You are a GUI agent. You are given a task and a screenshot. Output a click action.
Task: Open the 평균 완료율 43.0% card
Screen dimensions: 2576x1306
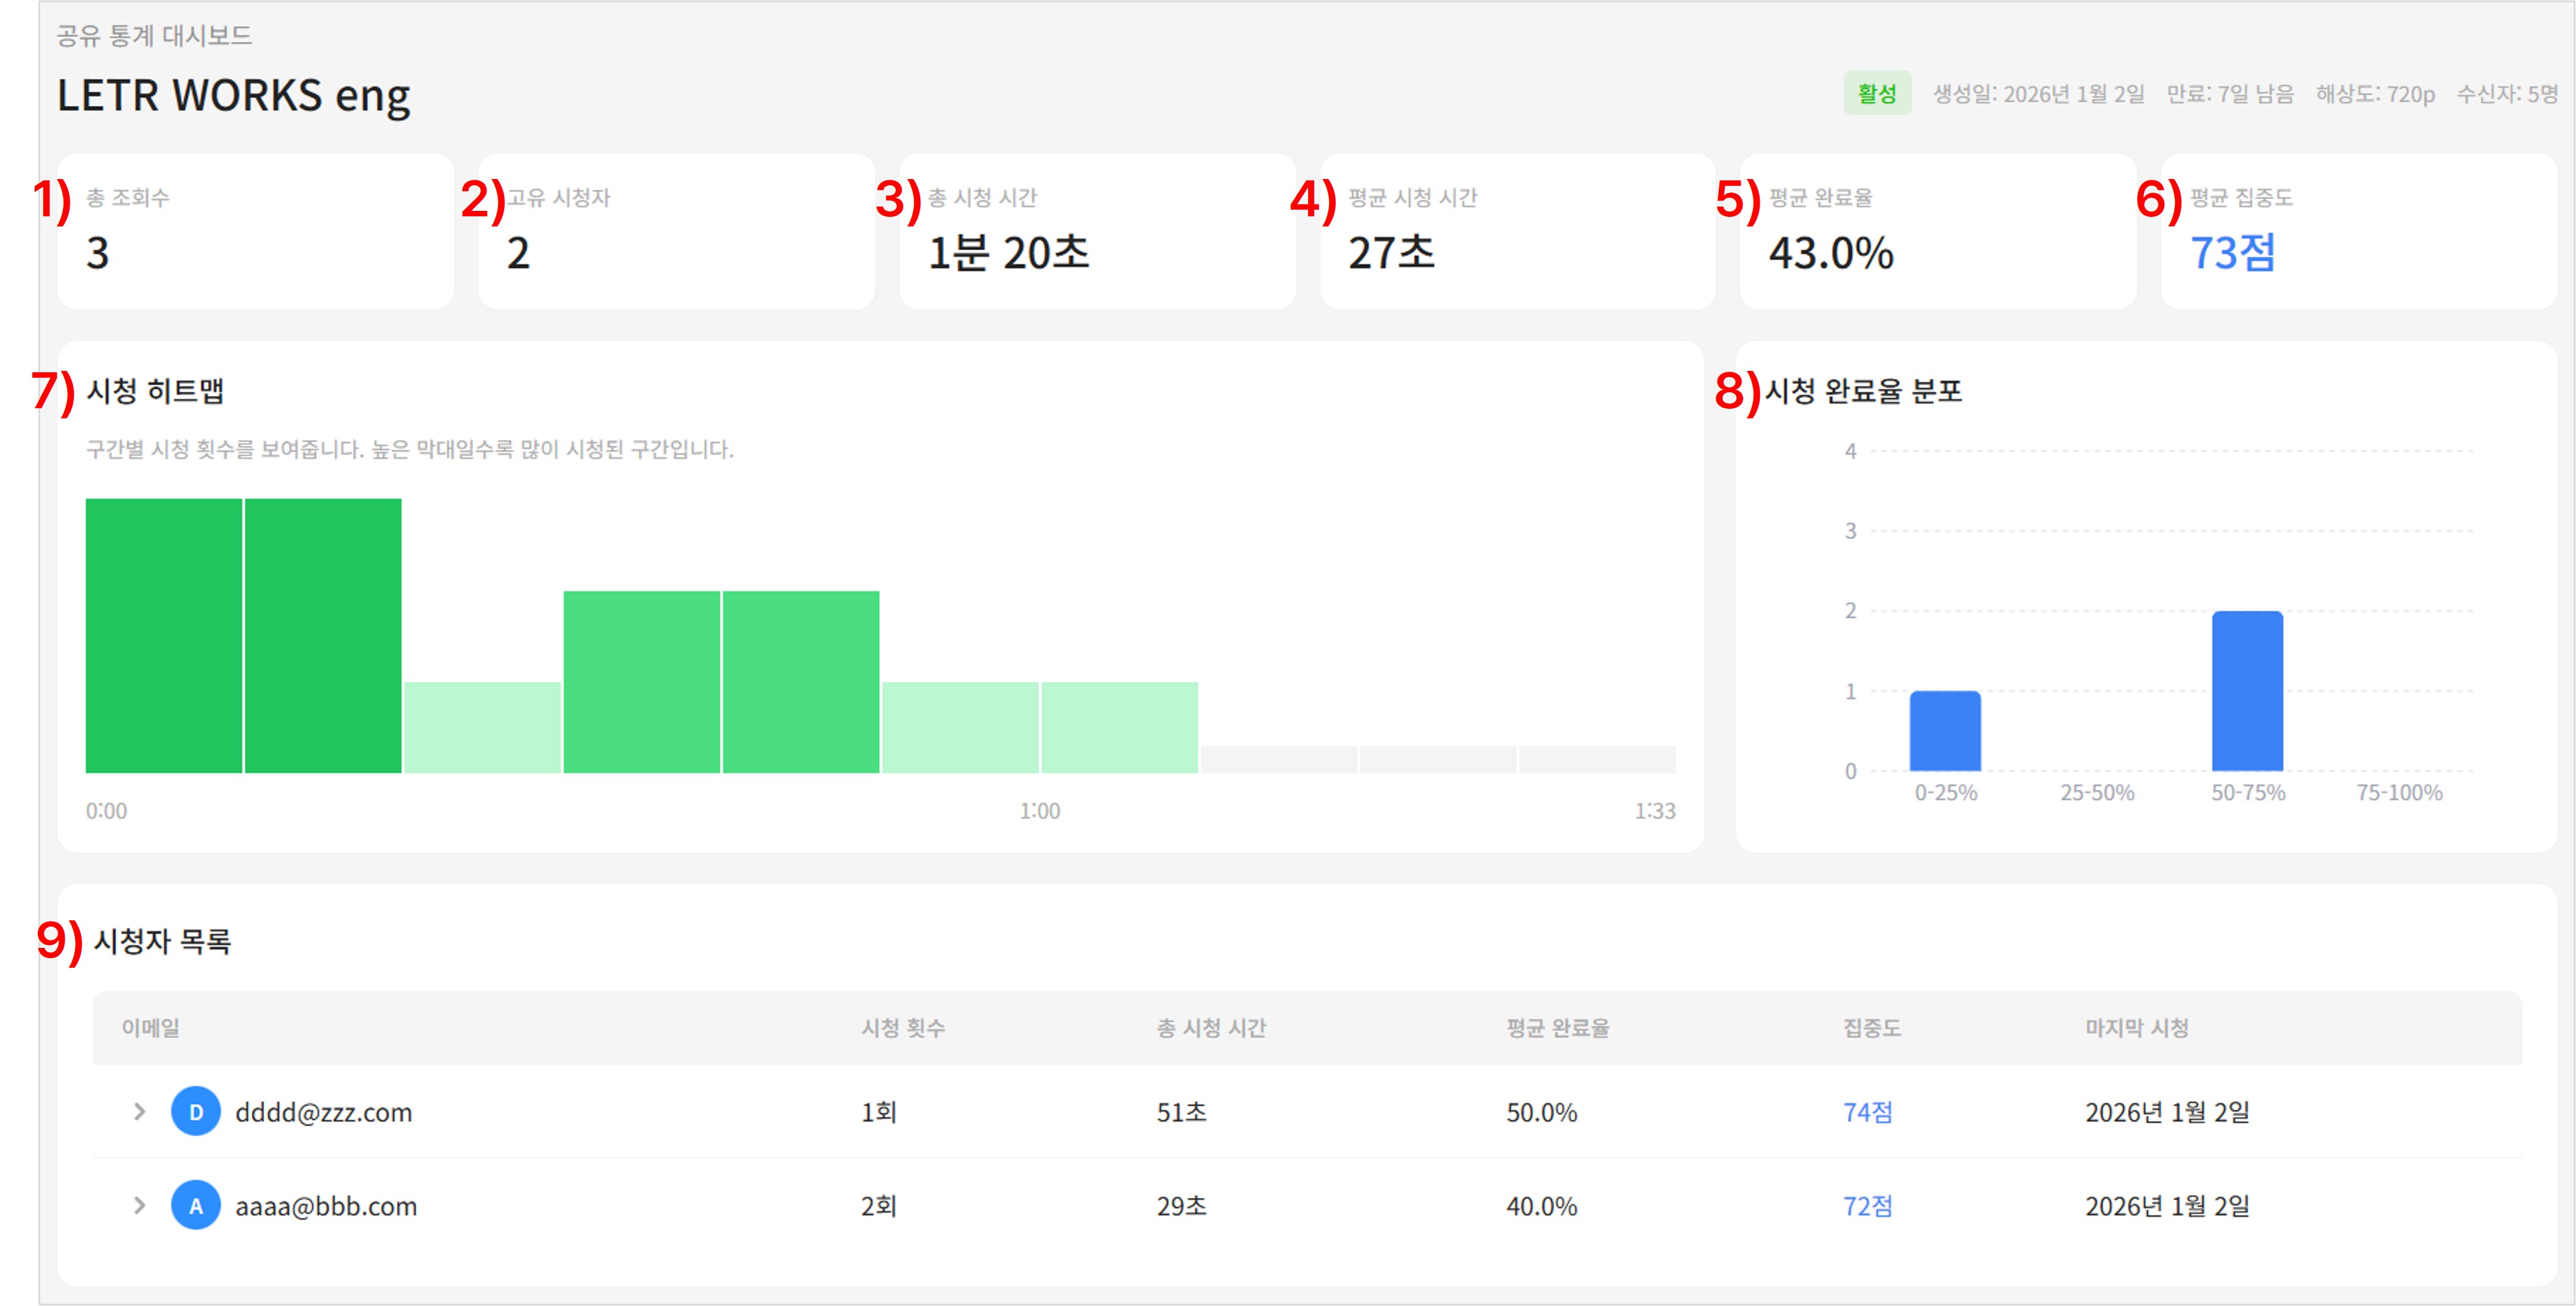point(1937,231)
